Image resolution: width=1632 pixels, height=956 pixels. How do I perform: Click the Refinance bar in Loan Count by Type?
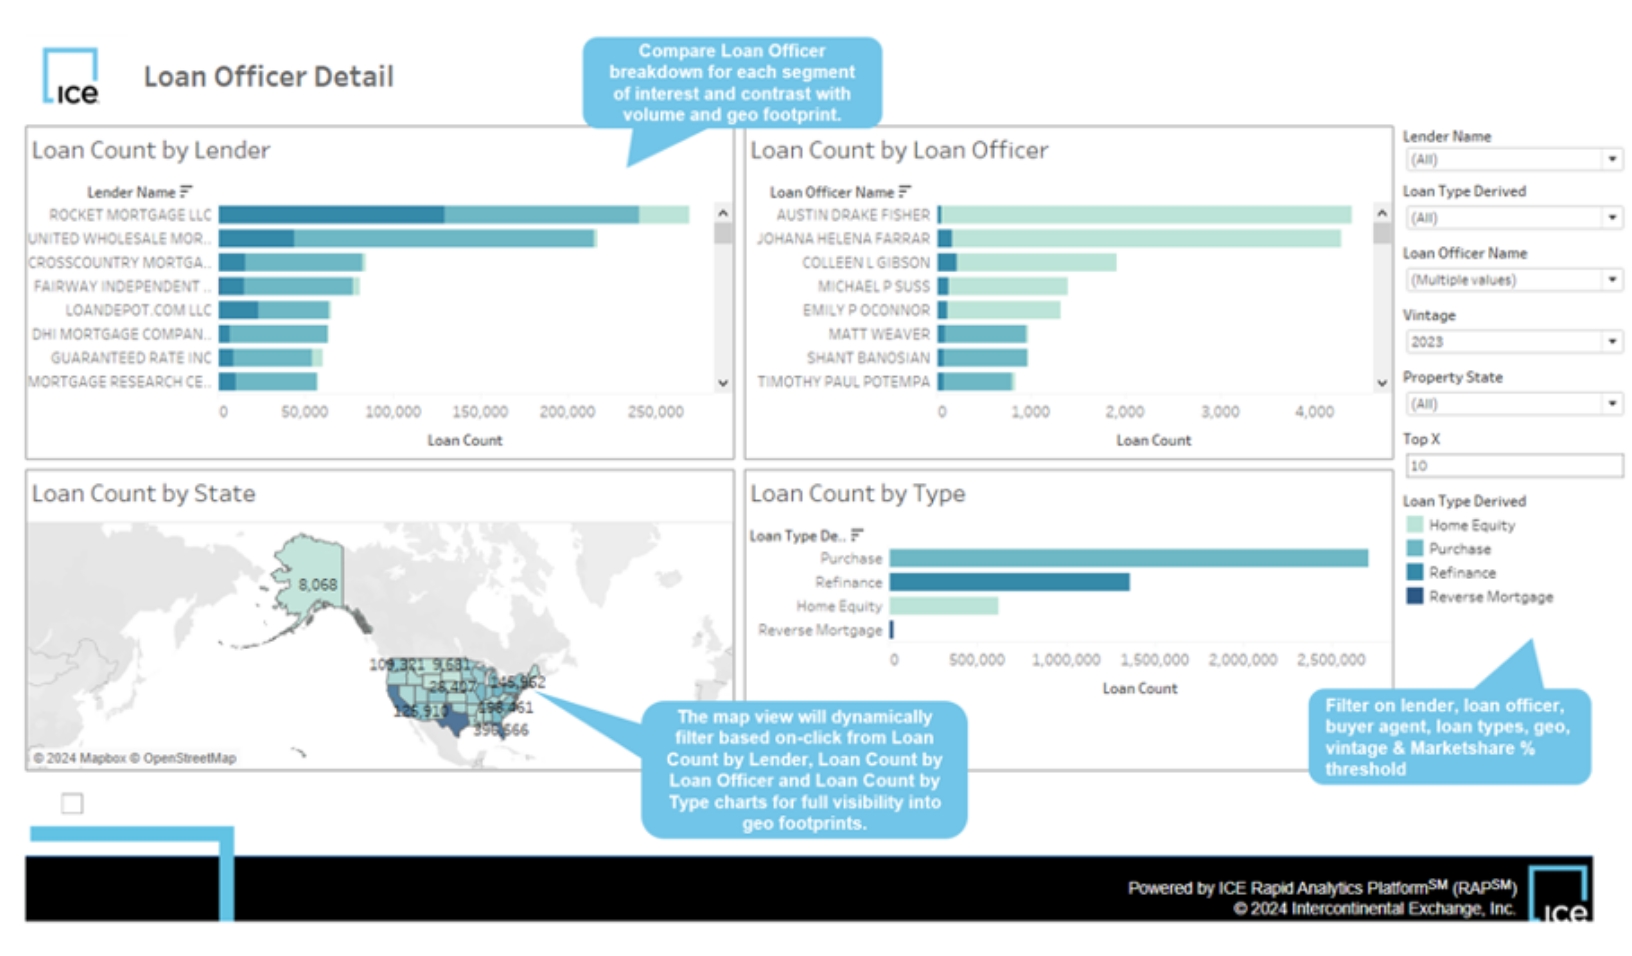[x=1010, y=582]
